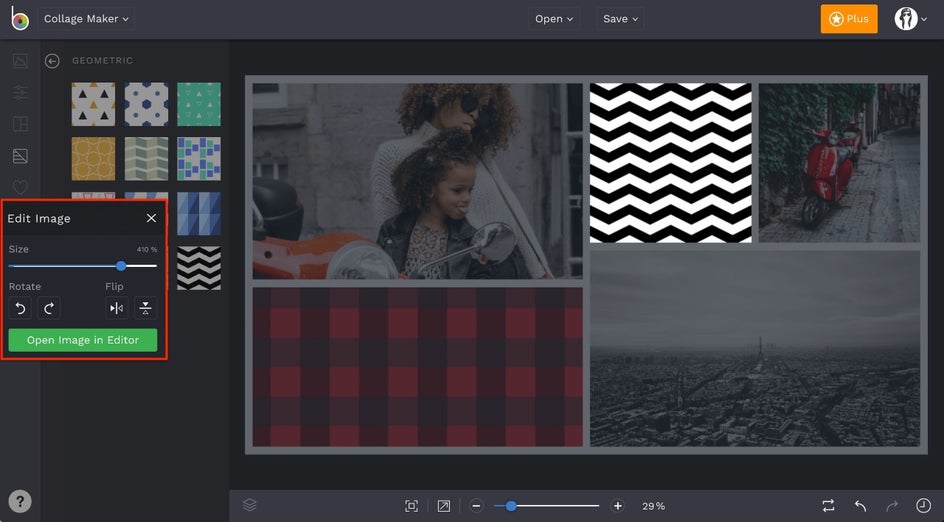Click the Open Image in Editor button

[83, 340]
